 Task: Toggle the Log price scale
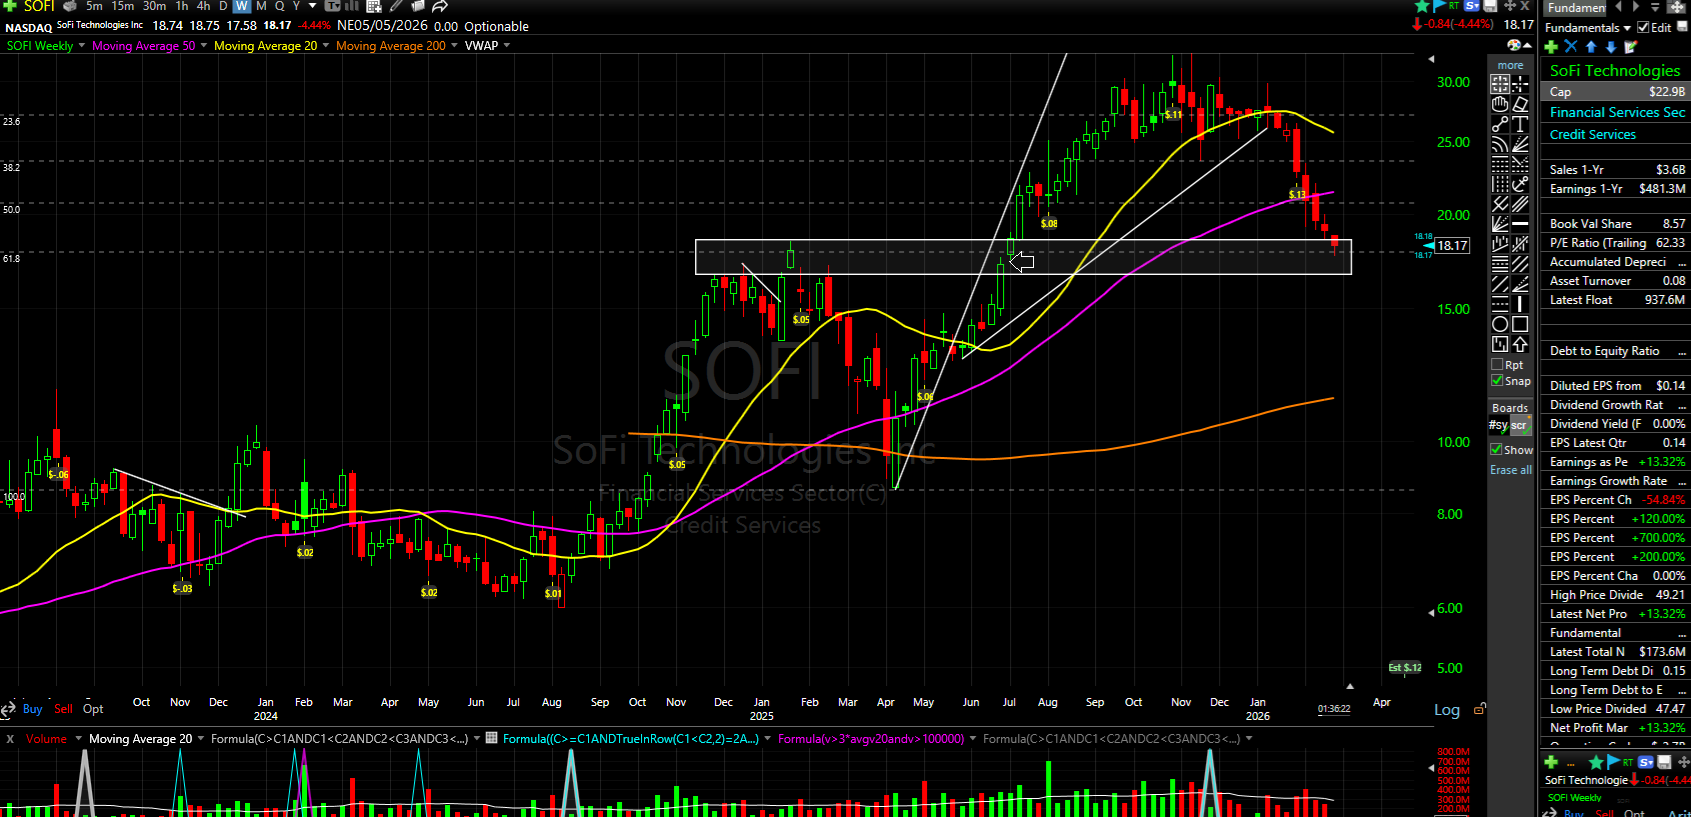tap(1447, 710)
